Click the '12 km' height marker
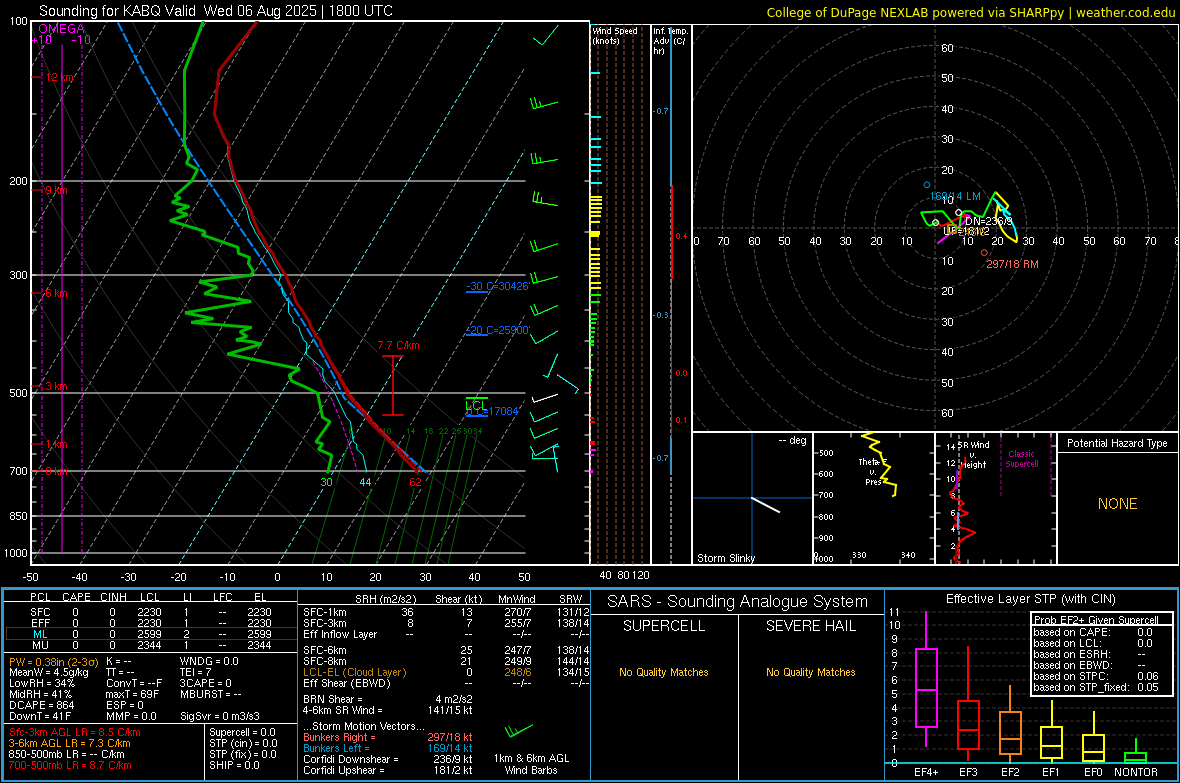Image resolution: width=1180 pixels, height=783 pixels. coord(59,77)
